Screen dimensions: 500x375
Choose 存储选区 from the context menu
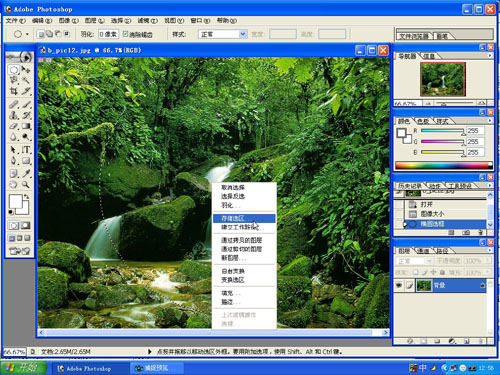tap(244, 218)
